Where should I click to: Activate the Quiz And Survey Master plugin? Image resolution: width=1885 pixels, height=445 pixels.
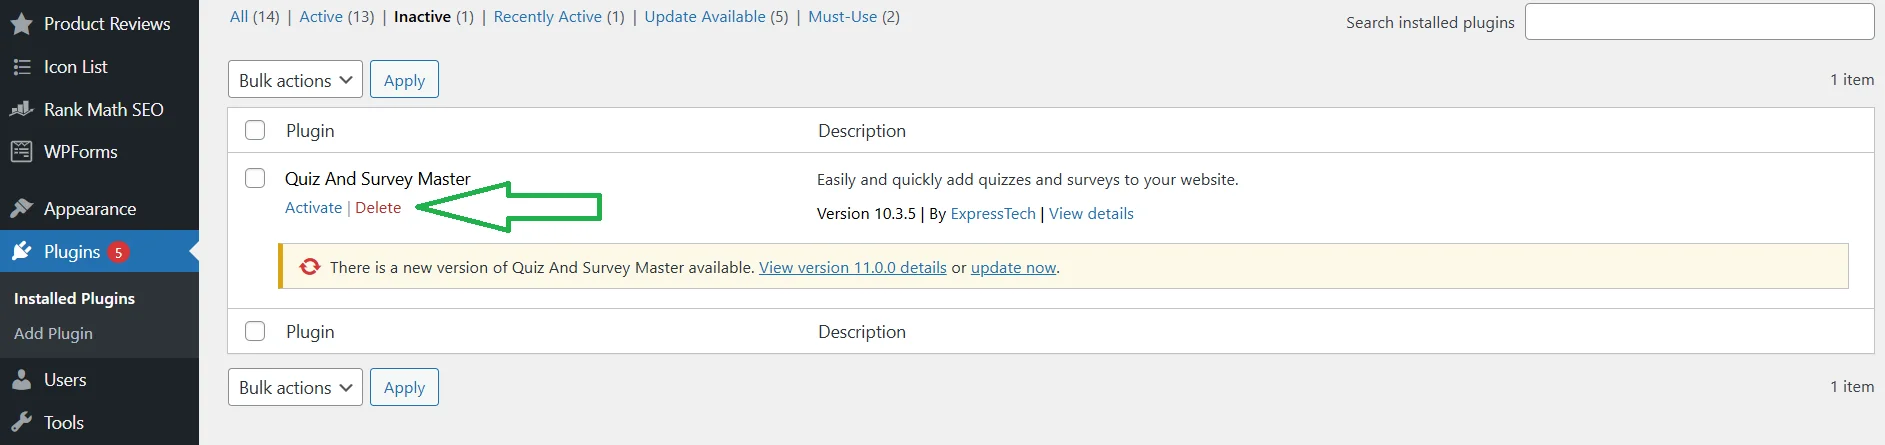point(313,208)
